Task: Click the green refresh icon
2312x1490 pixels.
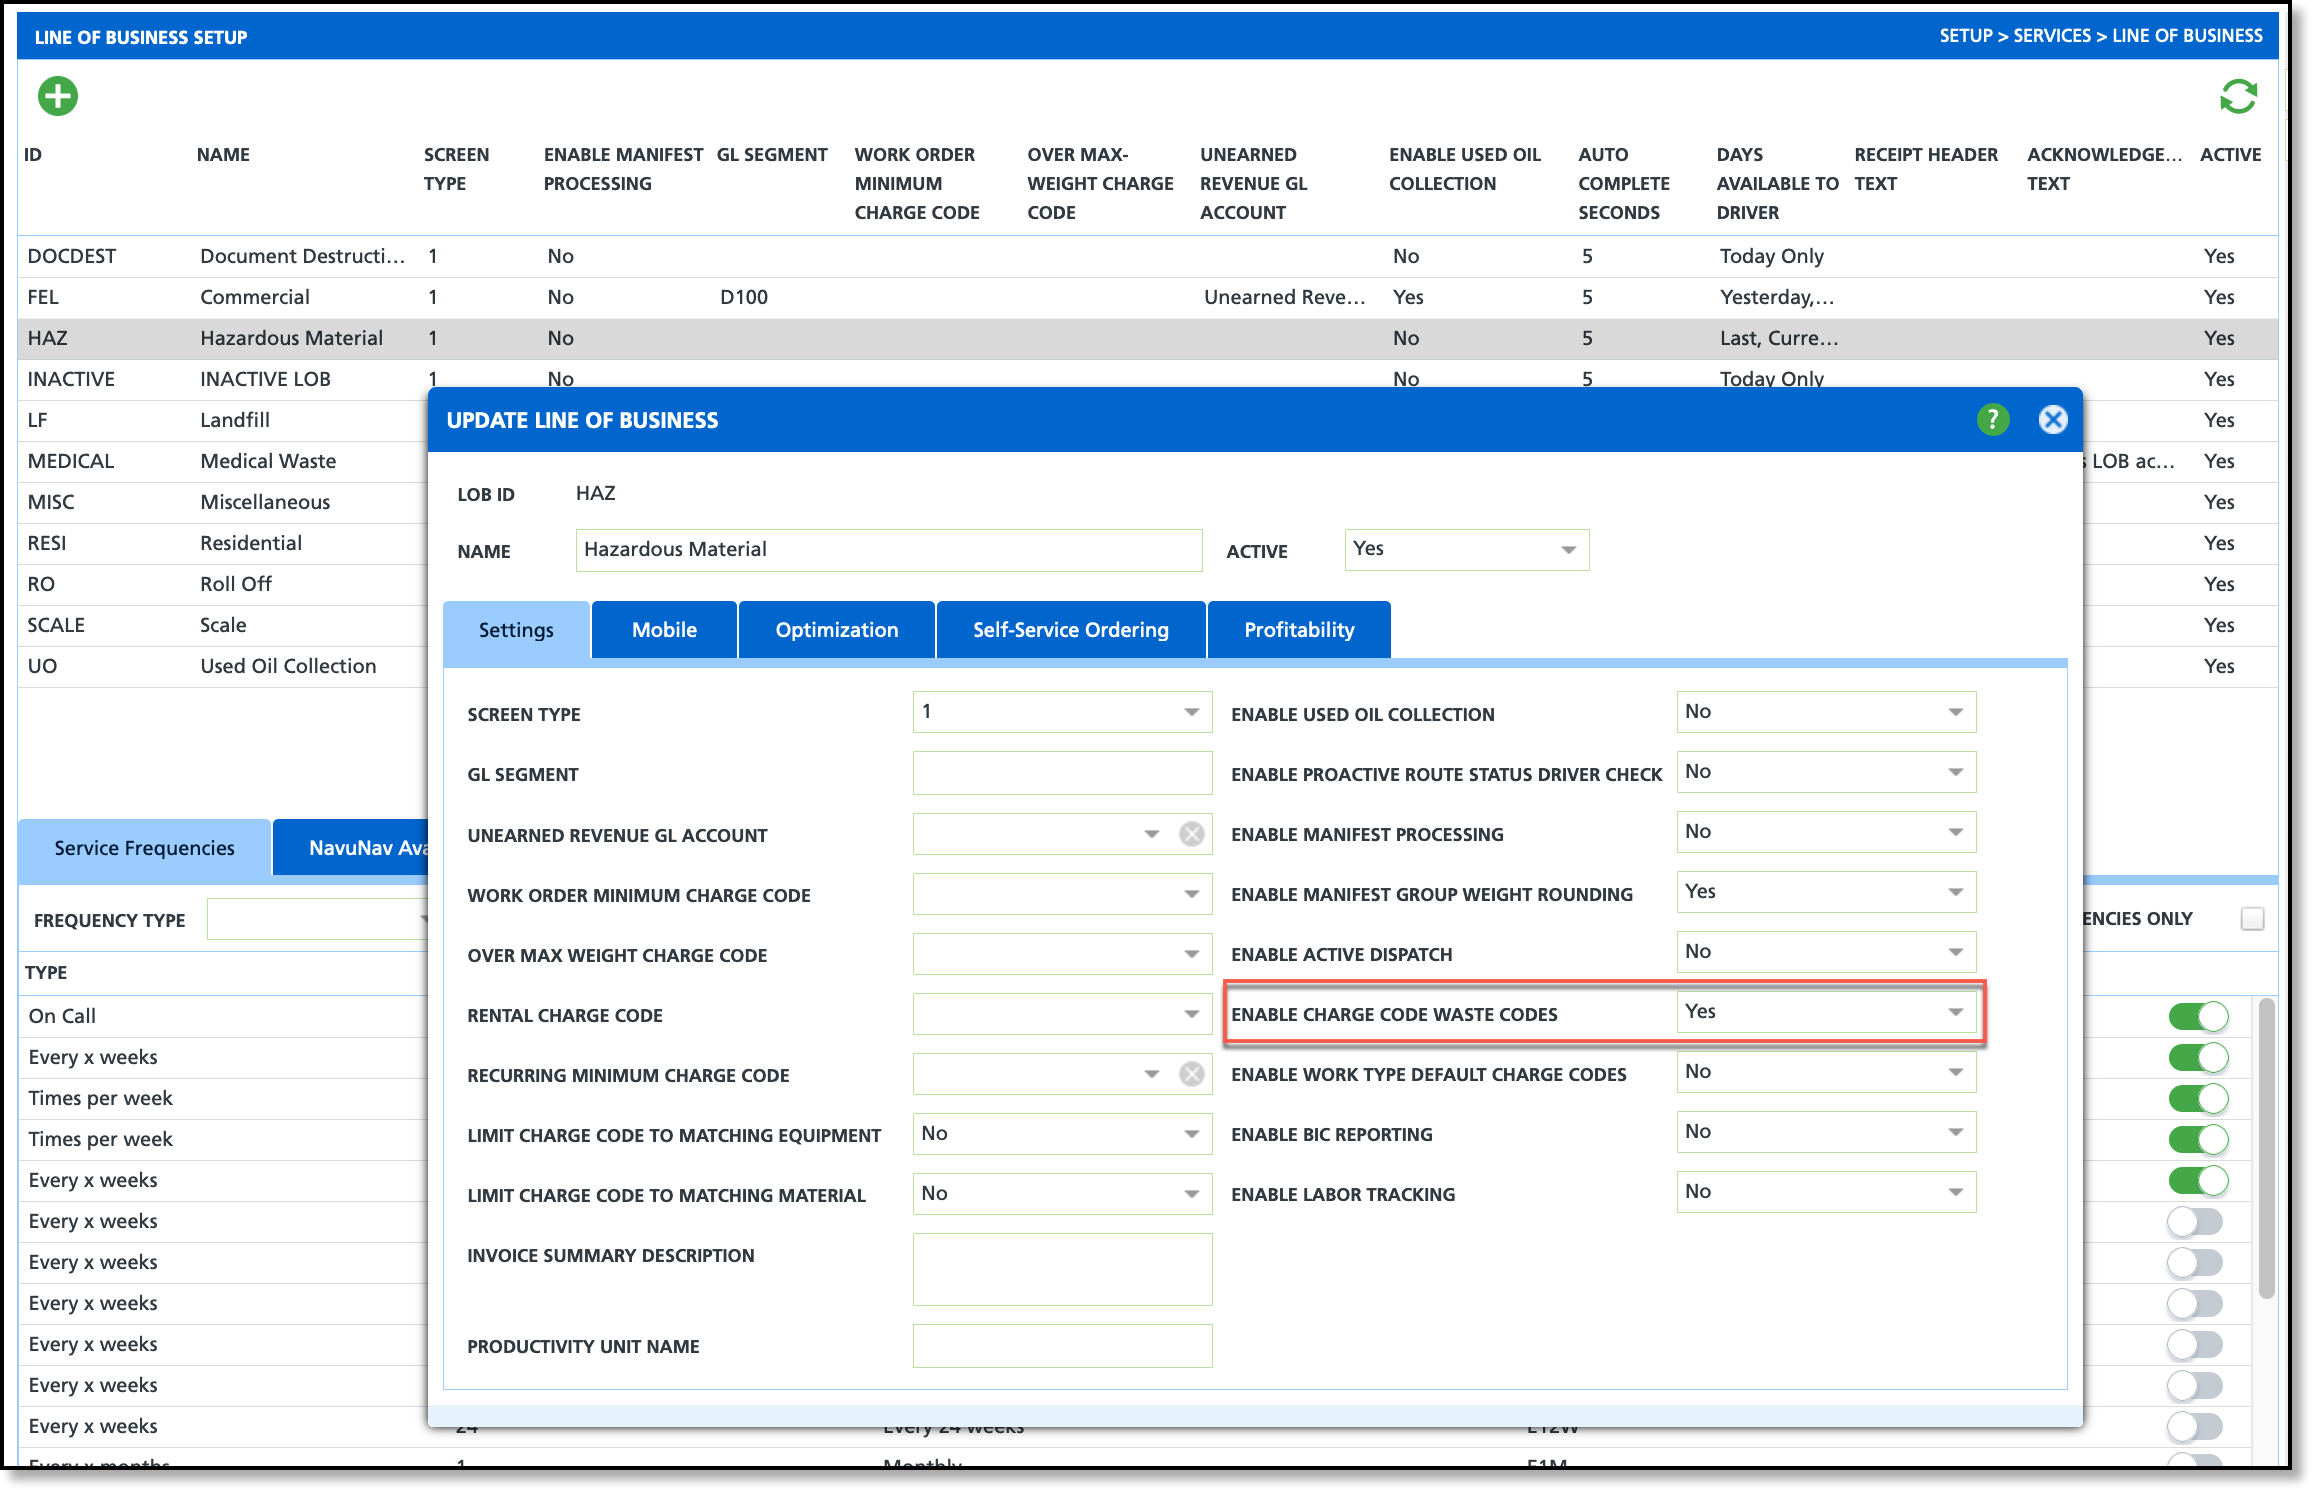Action: pos(2238,97)
